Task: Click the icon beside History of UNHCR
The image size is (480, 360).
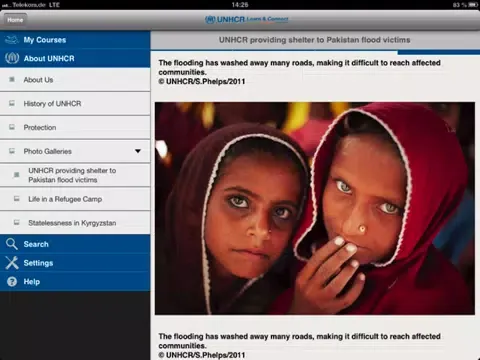Action: [12, 103]
